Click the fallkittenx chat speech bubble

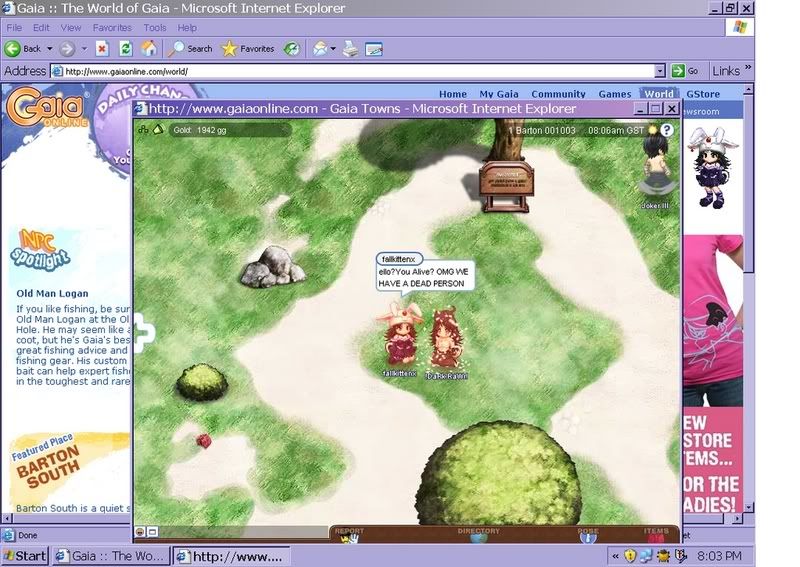pyautogui.click(x=425, y=273)
